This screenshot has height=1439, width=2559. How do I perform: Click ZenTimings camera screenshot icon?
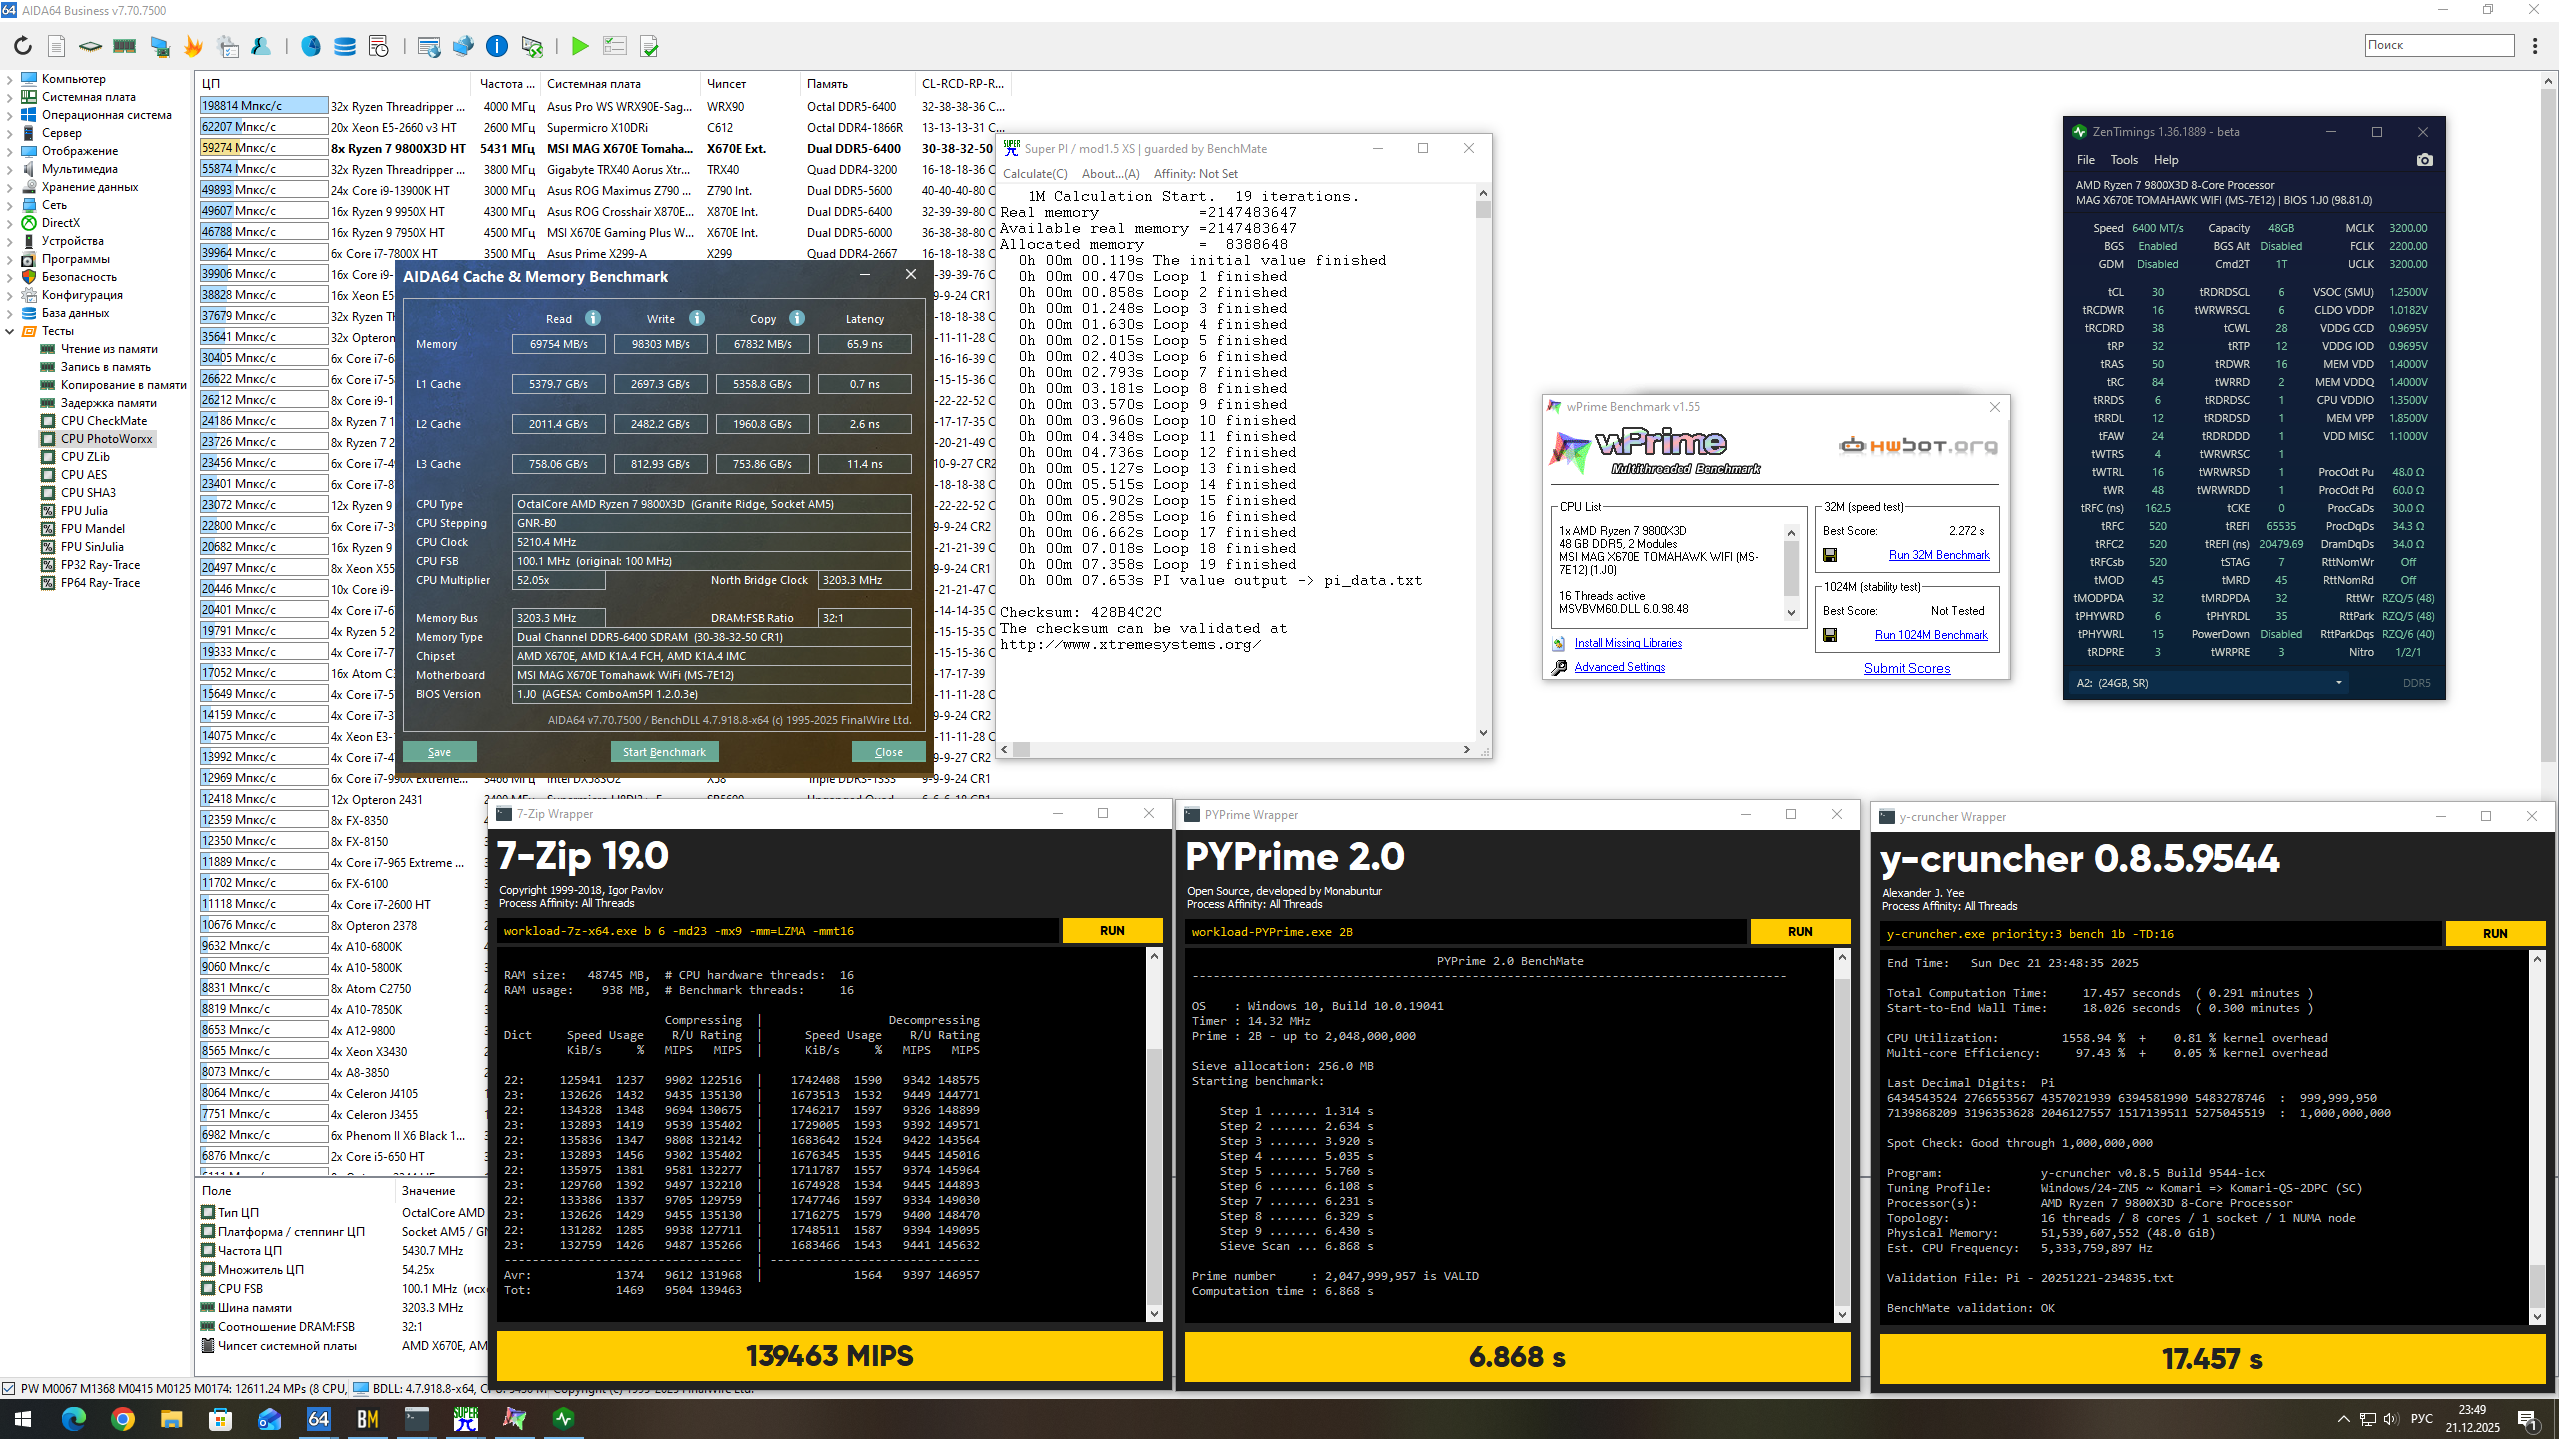2424,160
